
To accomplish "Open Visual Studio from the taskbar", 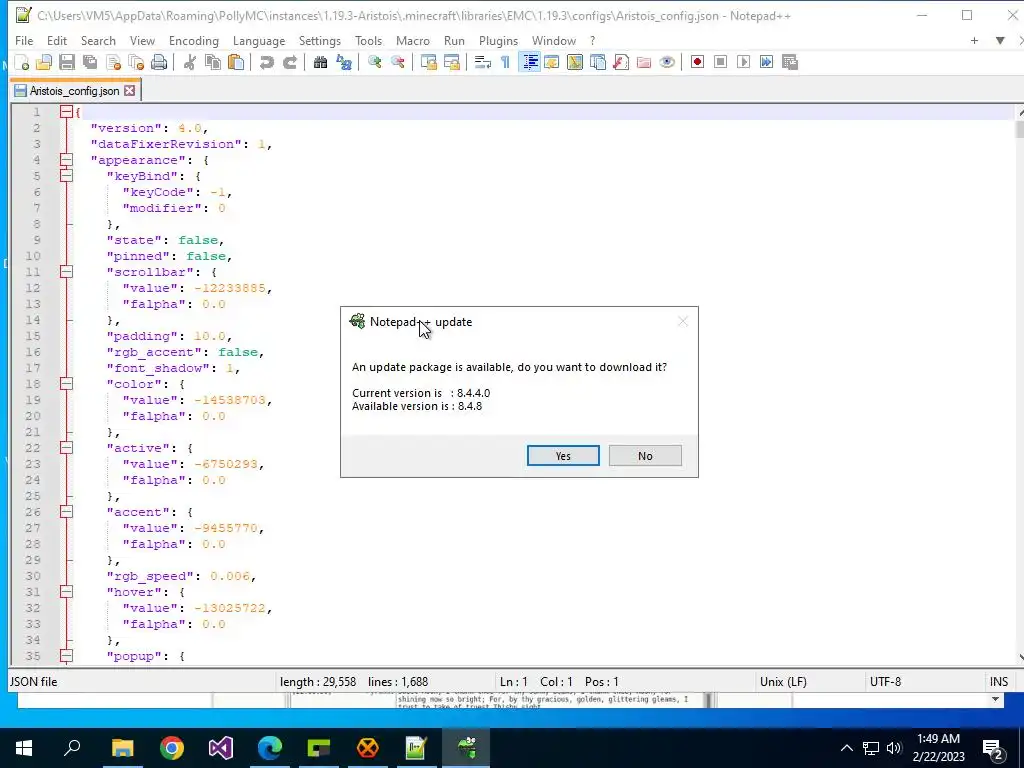I will pyautogui.click(x=221, y=748).
